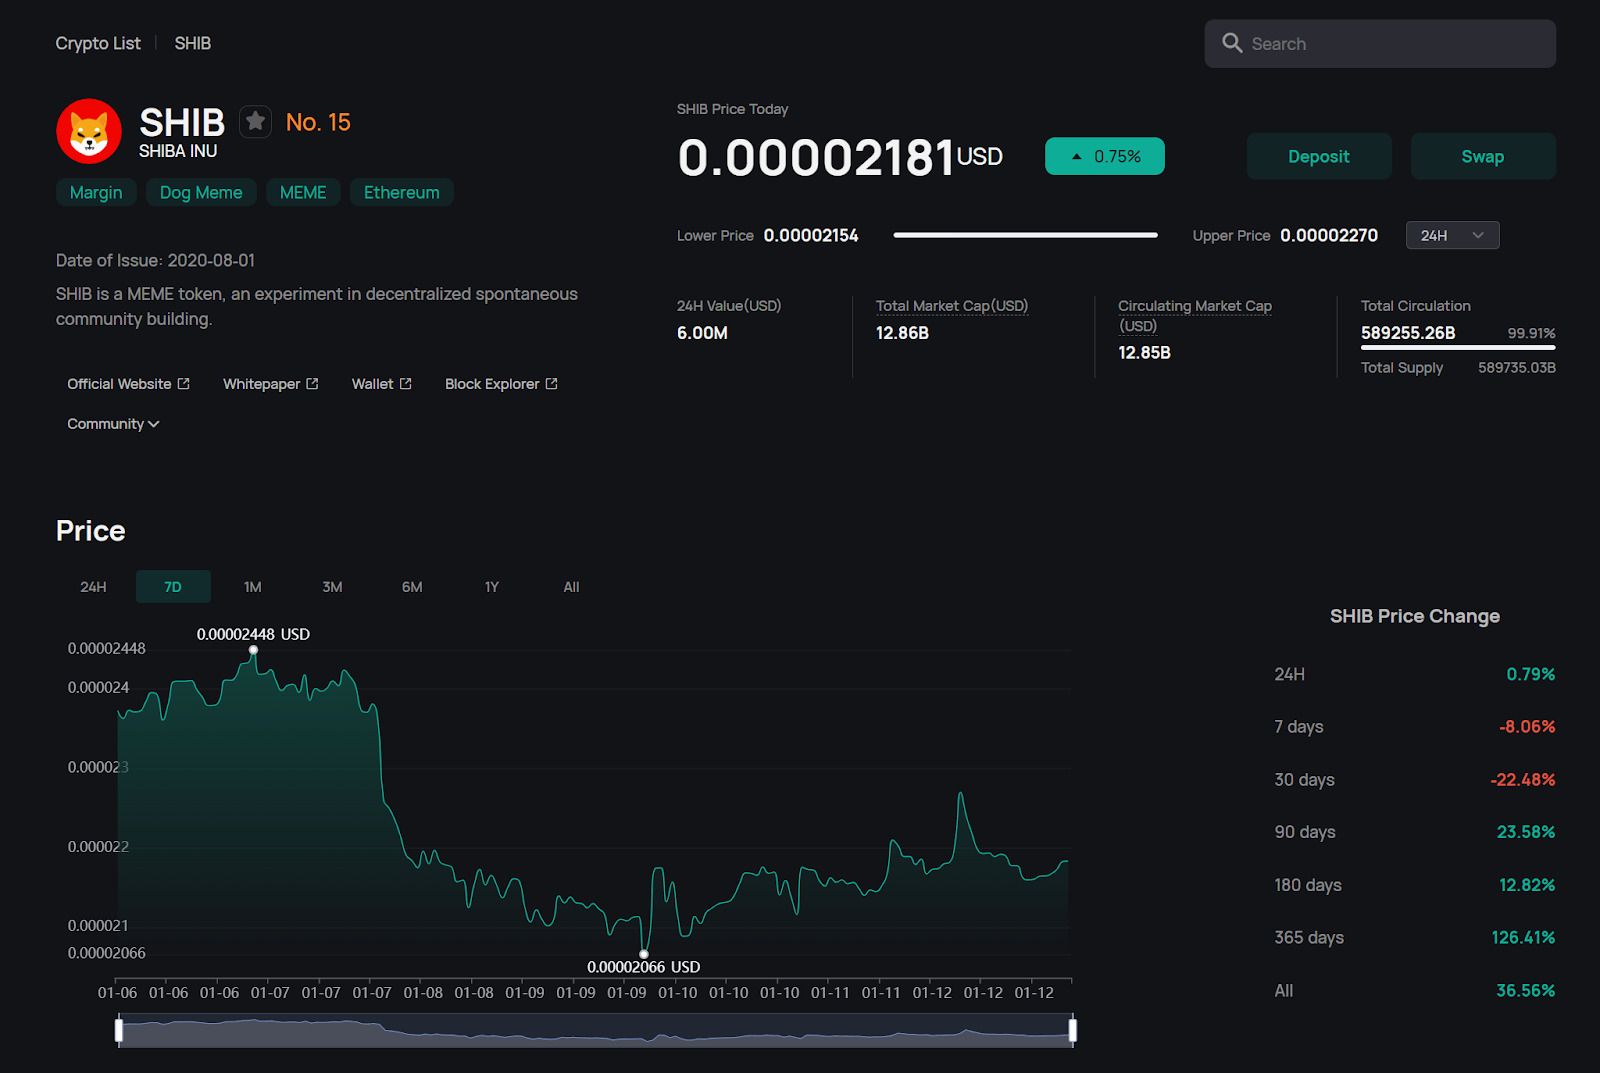Click the left handle of chart range slider
The image size is (1600, 1073).
point(119,1030)
